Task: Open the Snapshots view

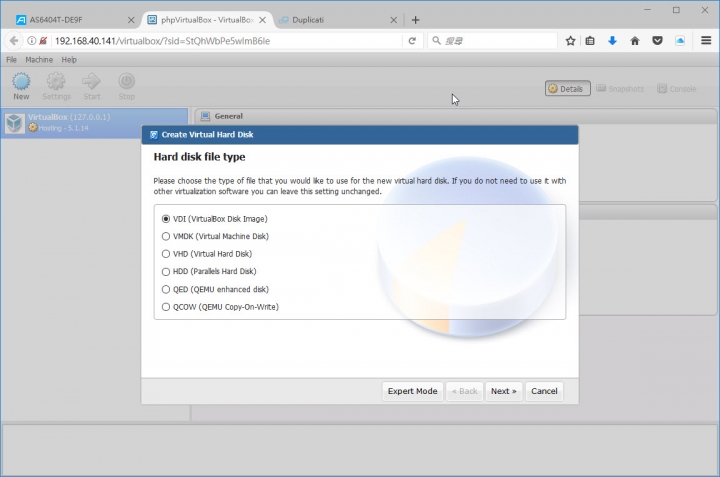Action: [620, 89]
